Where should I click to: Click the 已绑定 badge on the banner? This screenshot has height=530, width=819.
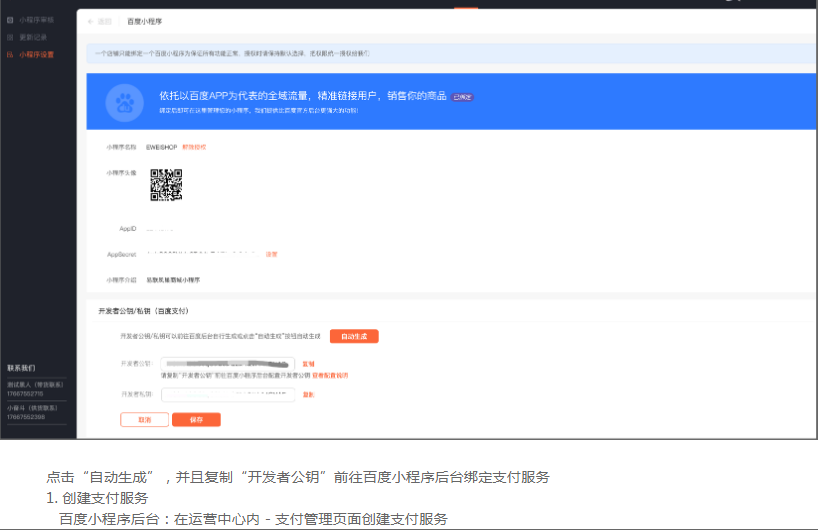(x=461, y=97)
